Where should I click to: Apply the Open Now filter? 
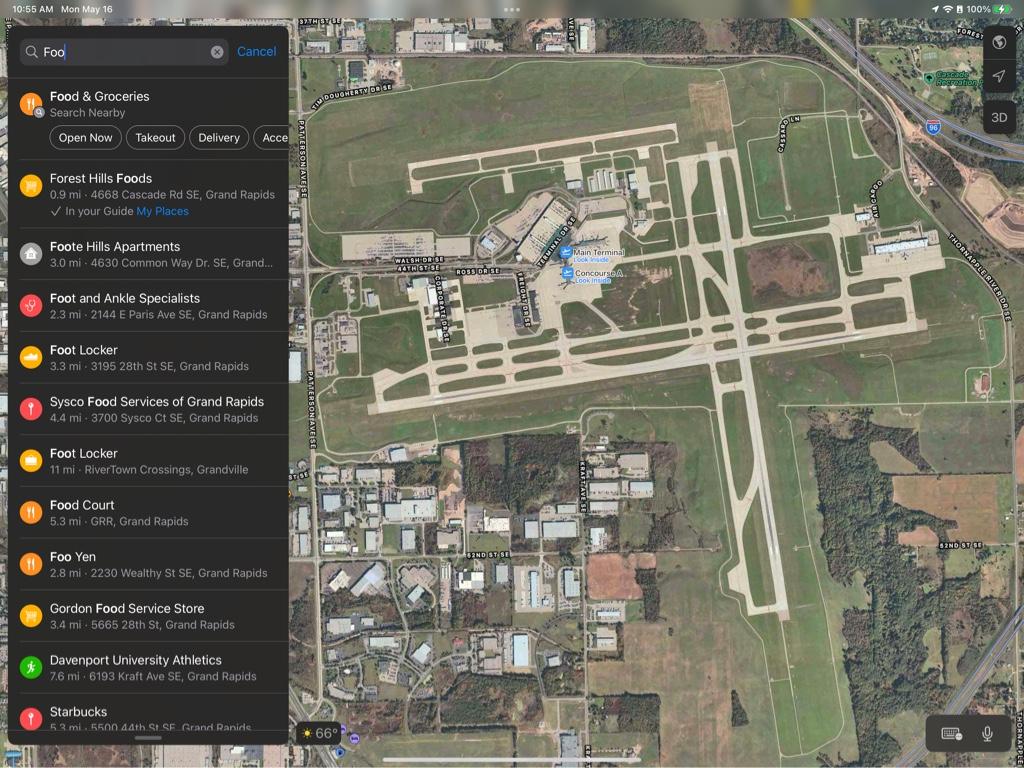[86, 138]
